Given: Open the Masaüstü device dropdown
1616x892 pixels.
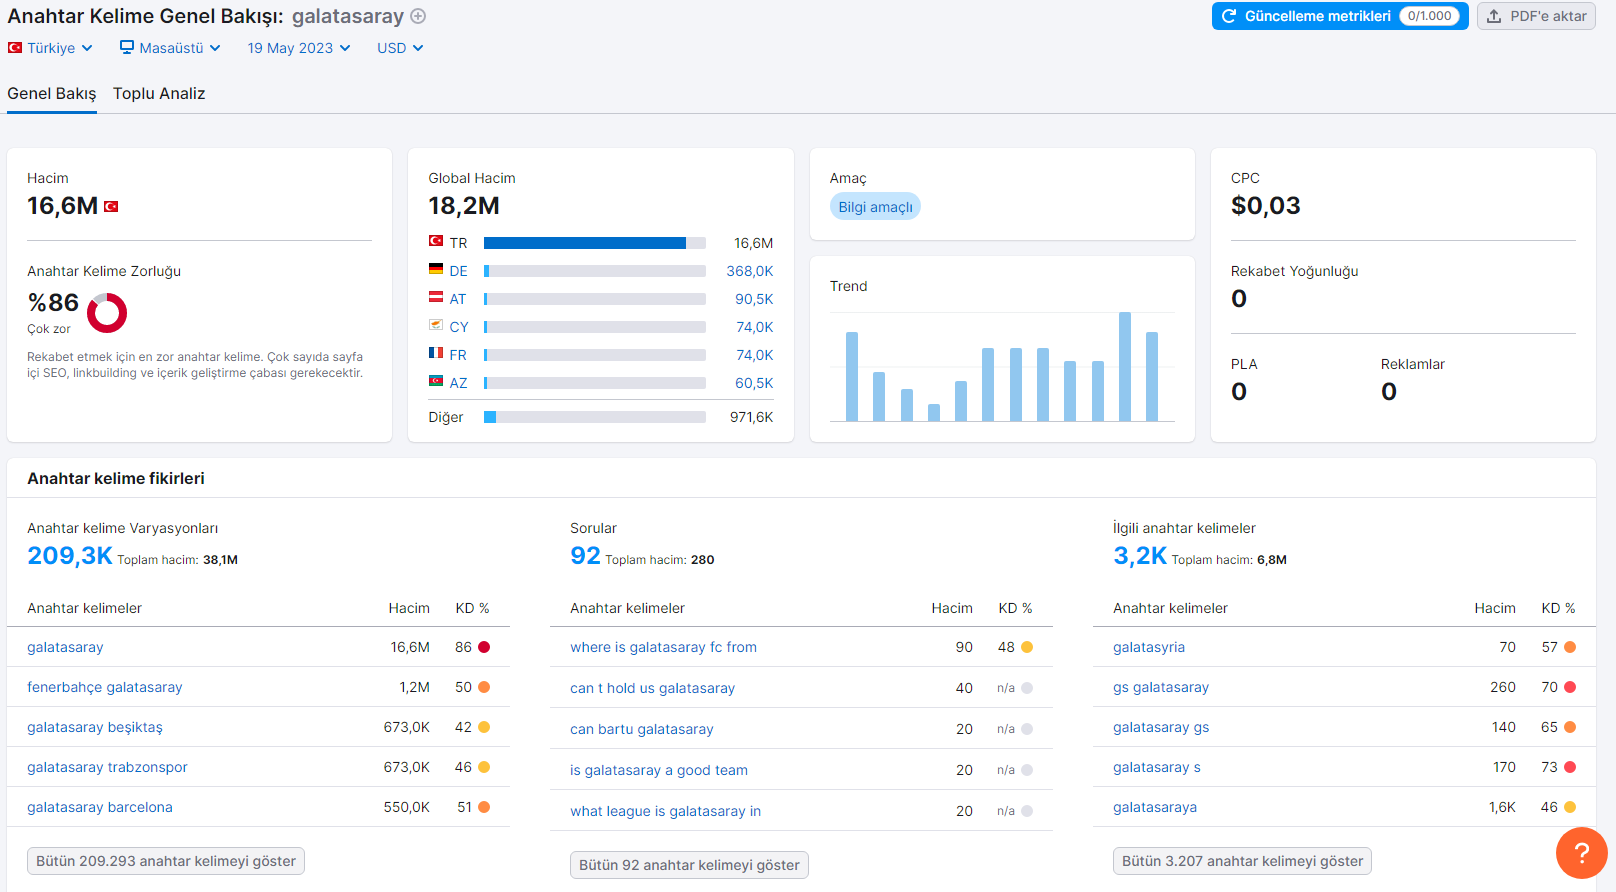Looking at the screenshot, I should (x=170, y=48).
